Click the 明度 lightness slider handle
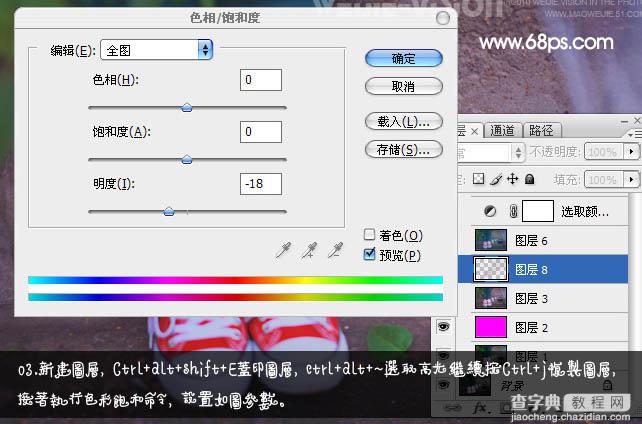The width and height of the screenshot is (642, 424). click(x=169, y=212)
